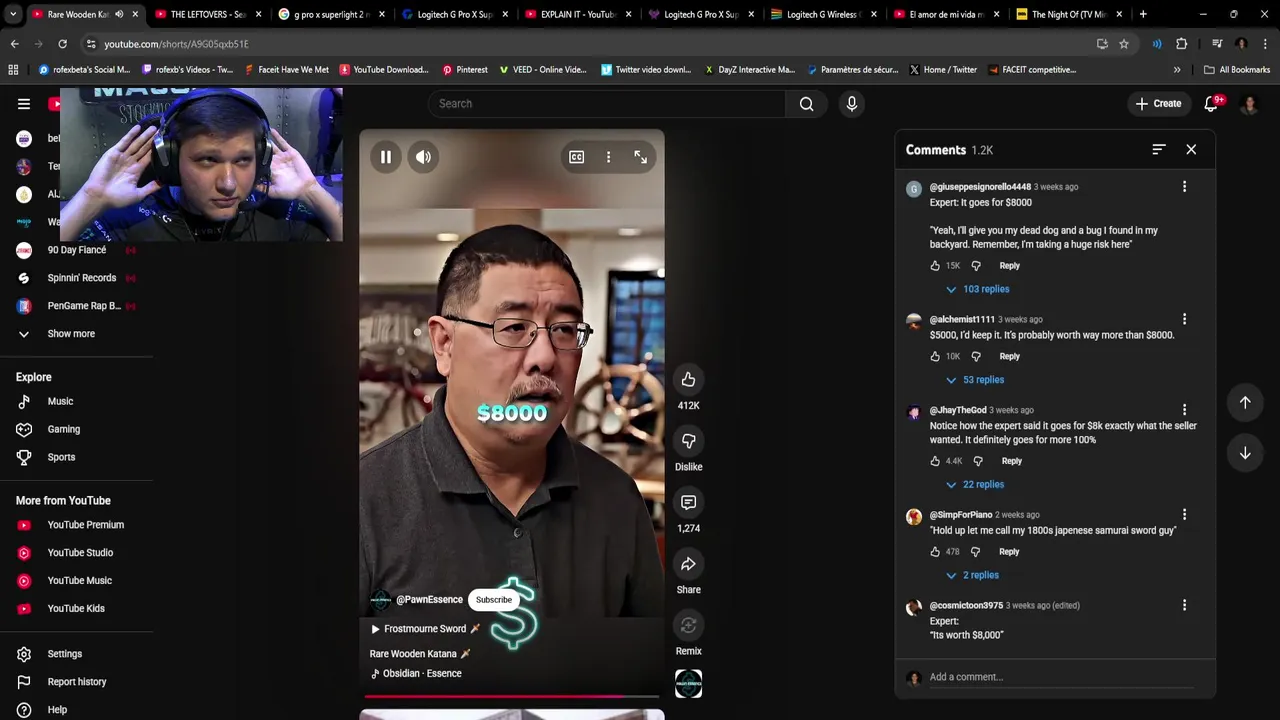
Task: Open the Create menu
Action: pos(1158,104)
